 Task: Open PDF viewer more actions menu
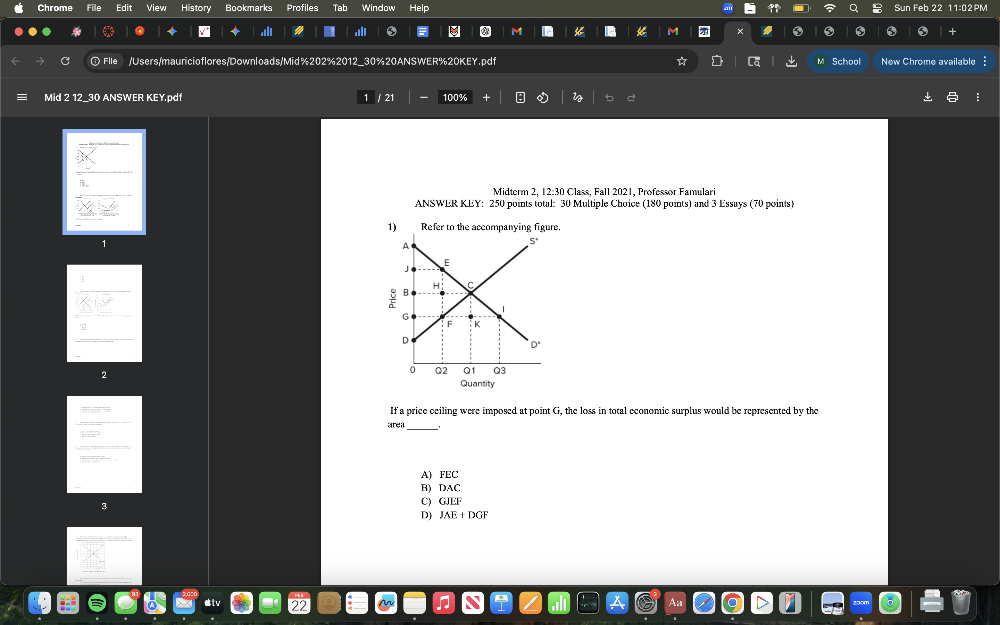(977, 97)
